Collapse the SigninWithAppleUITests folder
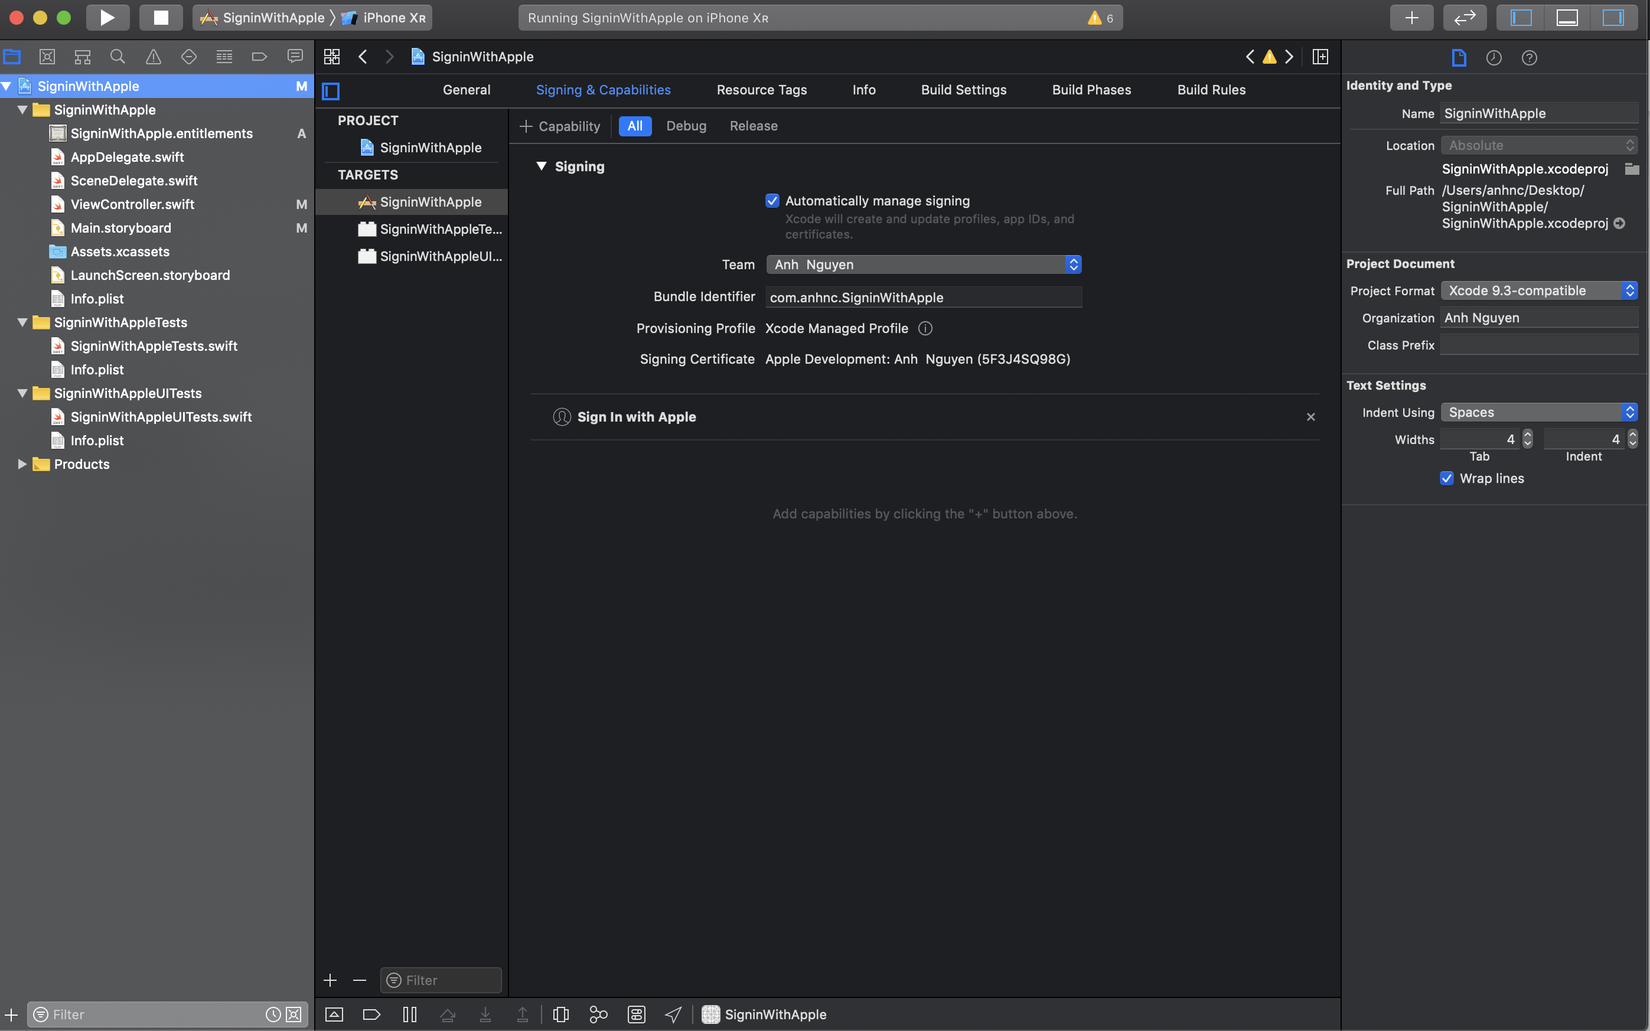This screenshot has height=1031, width=1650. (23, 394)
